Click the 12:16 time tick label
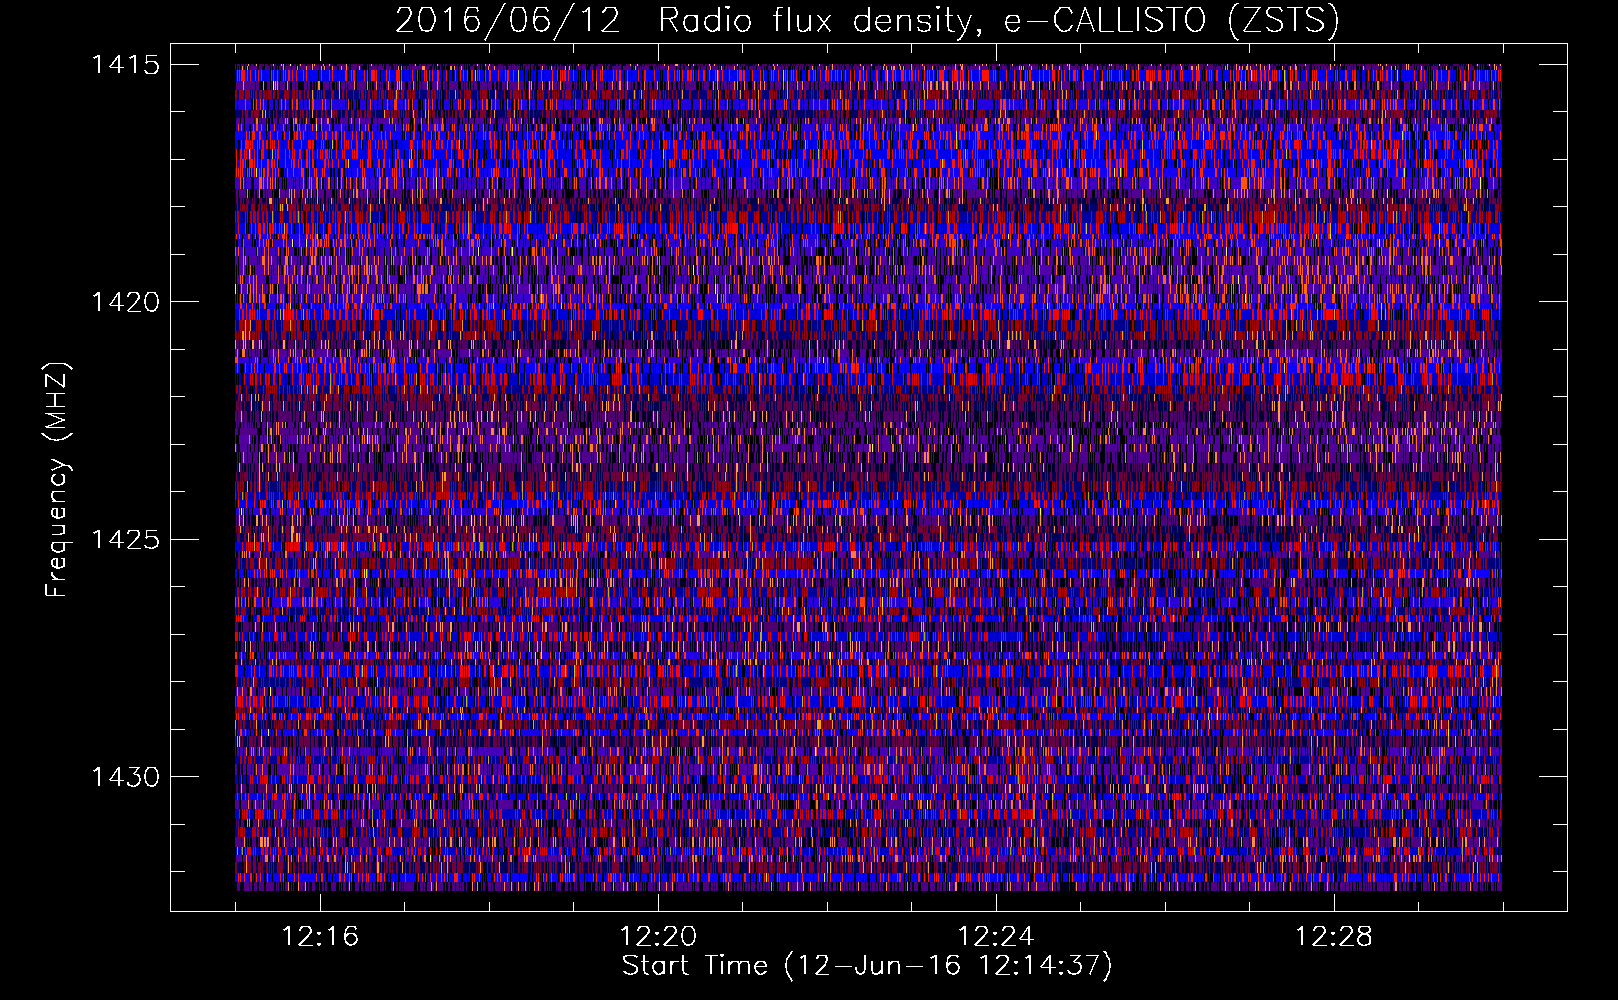This screenshot has height=1000, width=1618. [320, 937]
